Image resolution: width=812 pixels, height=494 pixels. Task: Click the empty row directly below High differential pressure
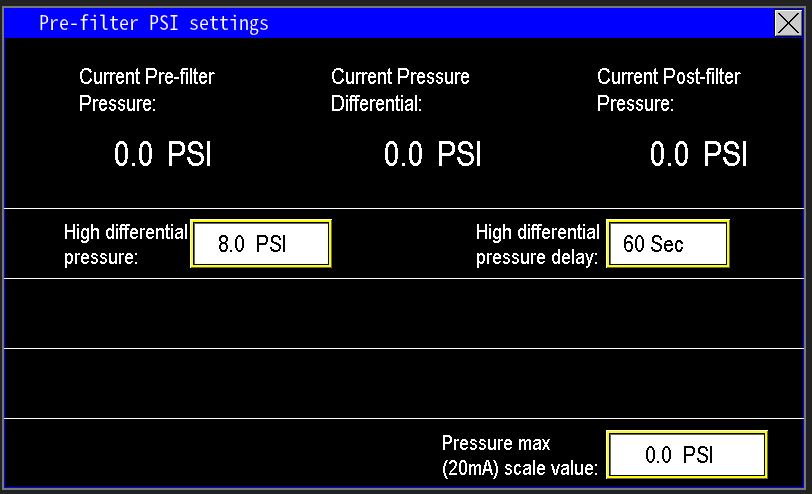tap(405, 313)
